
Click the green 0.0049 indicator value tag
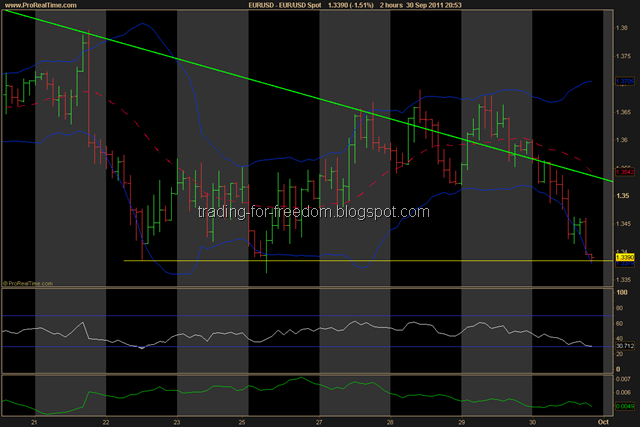point(624,406)
